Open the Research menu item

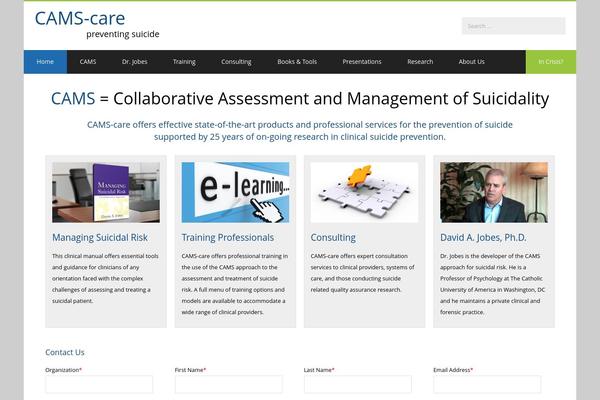pyautogui.click(x=420, y=62)
